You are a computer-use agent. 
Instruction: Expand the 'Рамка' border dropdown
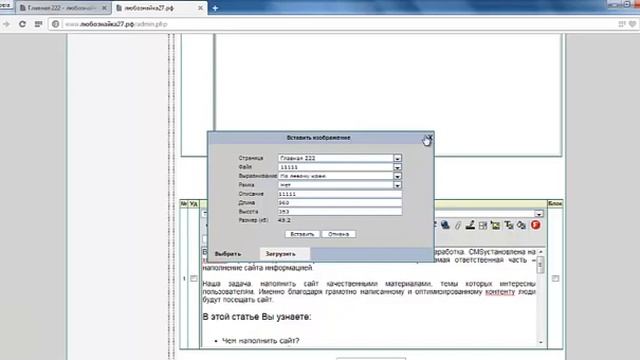point(398,185)
